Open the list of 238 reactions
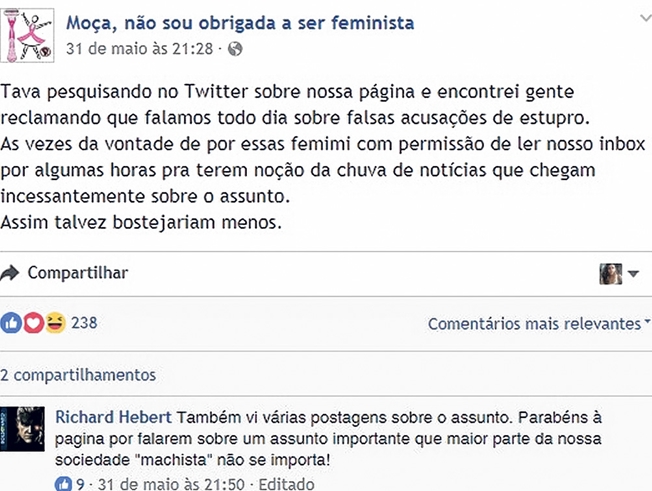The width and height of the screenshot is (652, 491). pos(84,323)
